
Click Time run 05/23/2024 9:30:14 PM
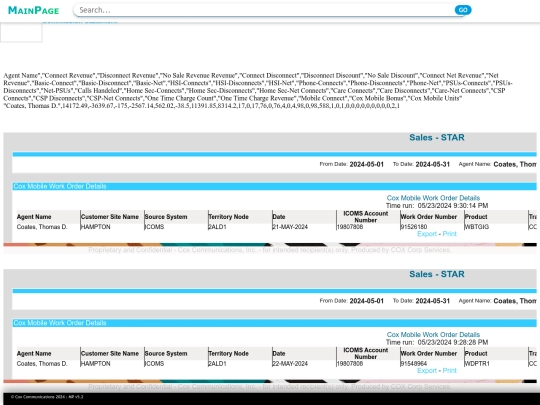437,206
